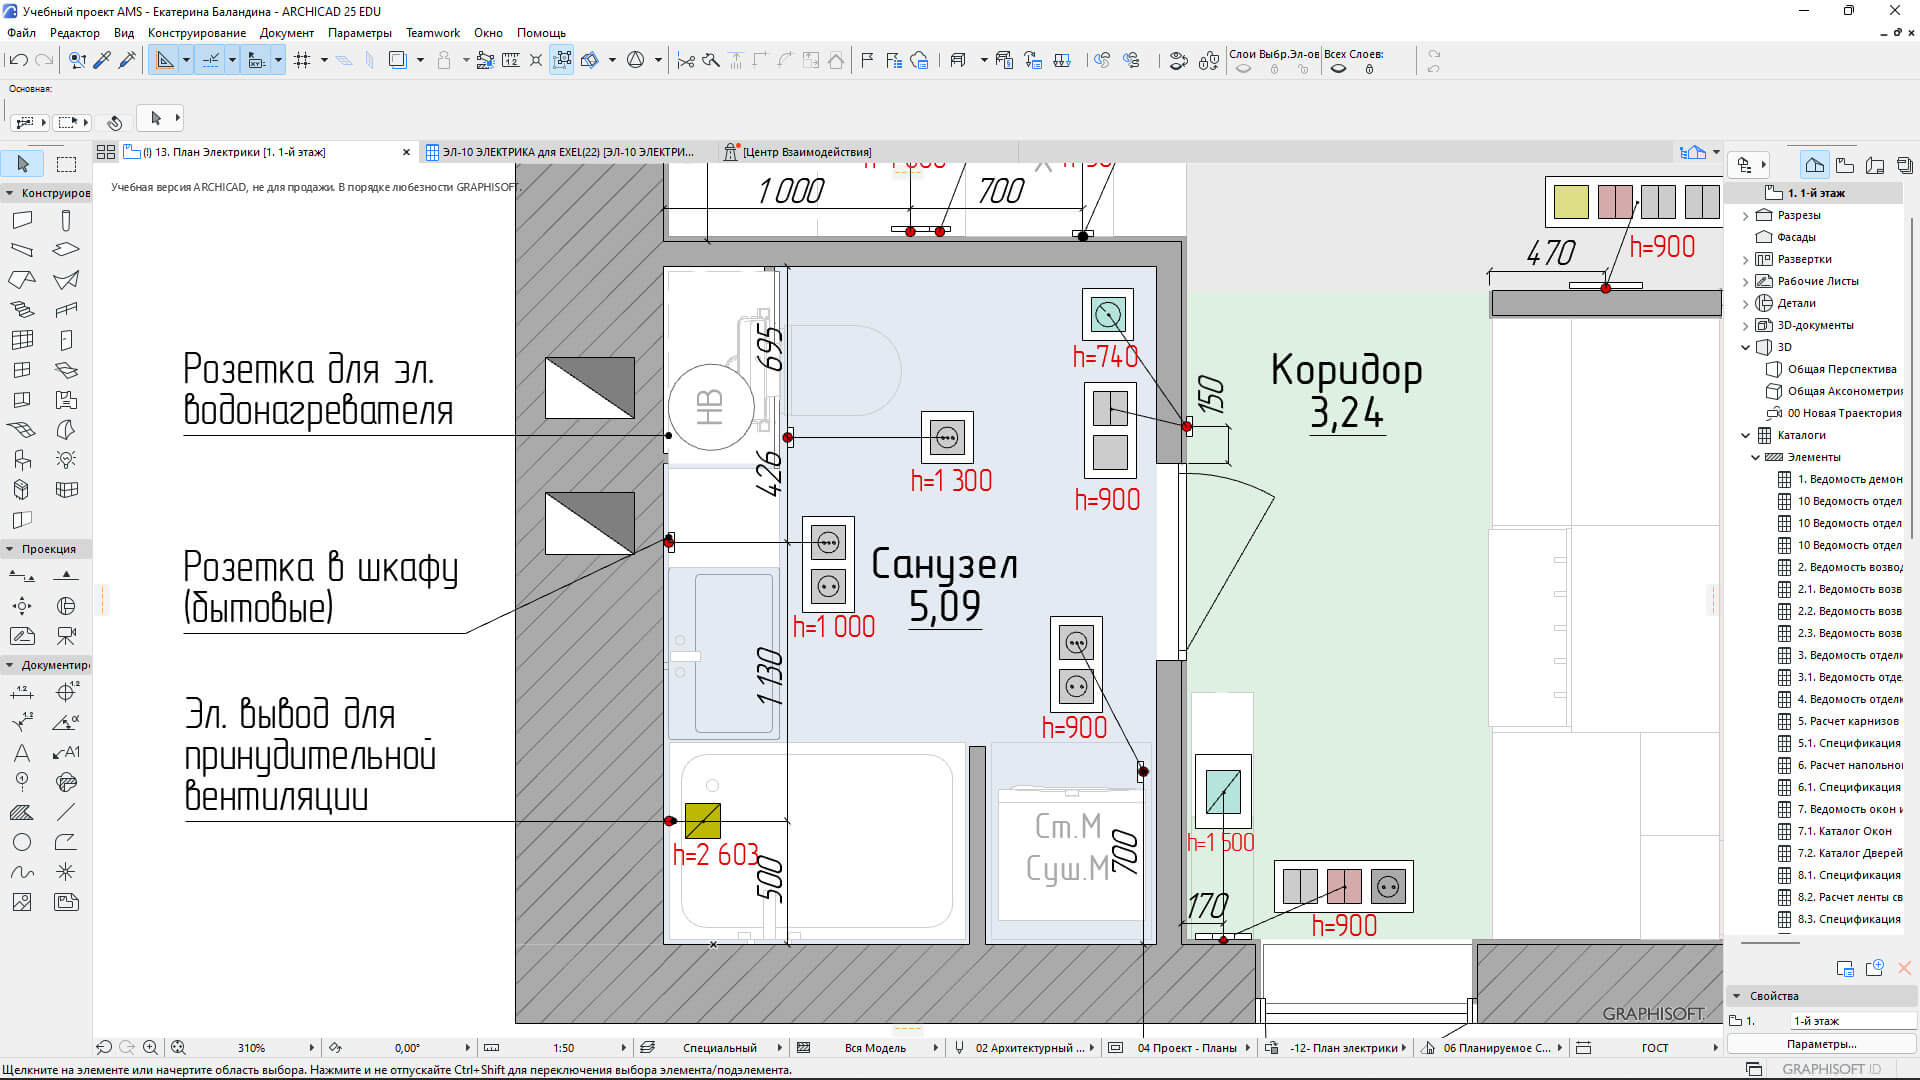The height and width of the screenshot is (1080, 1920).
Task: Click the Pick Up Parameters eyedropper
Action: pos(102,61)
